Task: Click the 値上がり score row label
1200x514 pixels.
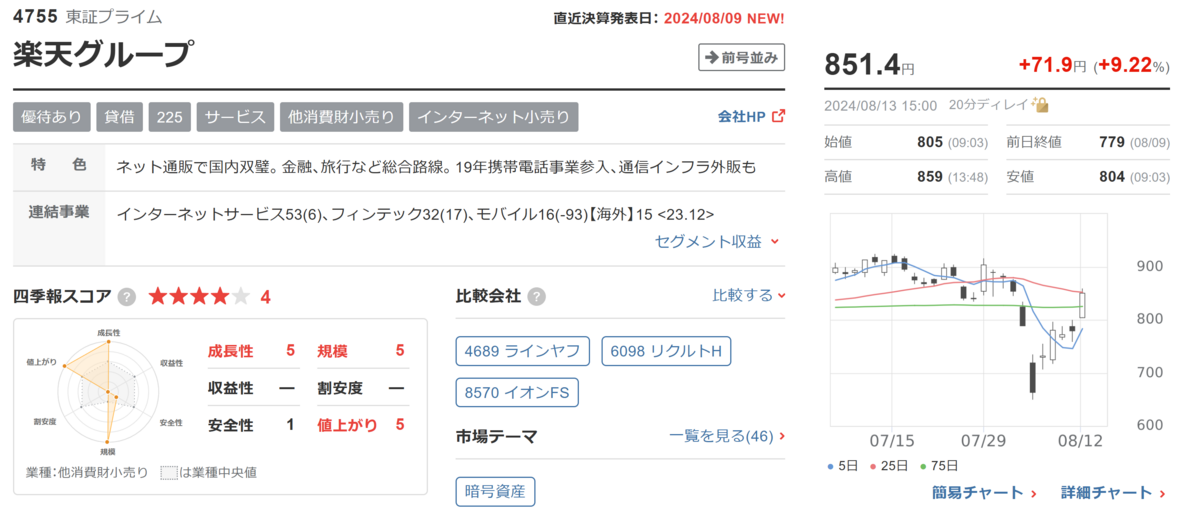Action: [x=348, y=425]
